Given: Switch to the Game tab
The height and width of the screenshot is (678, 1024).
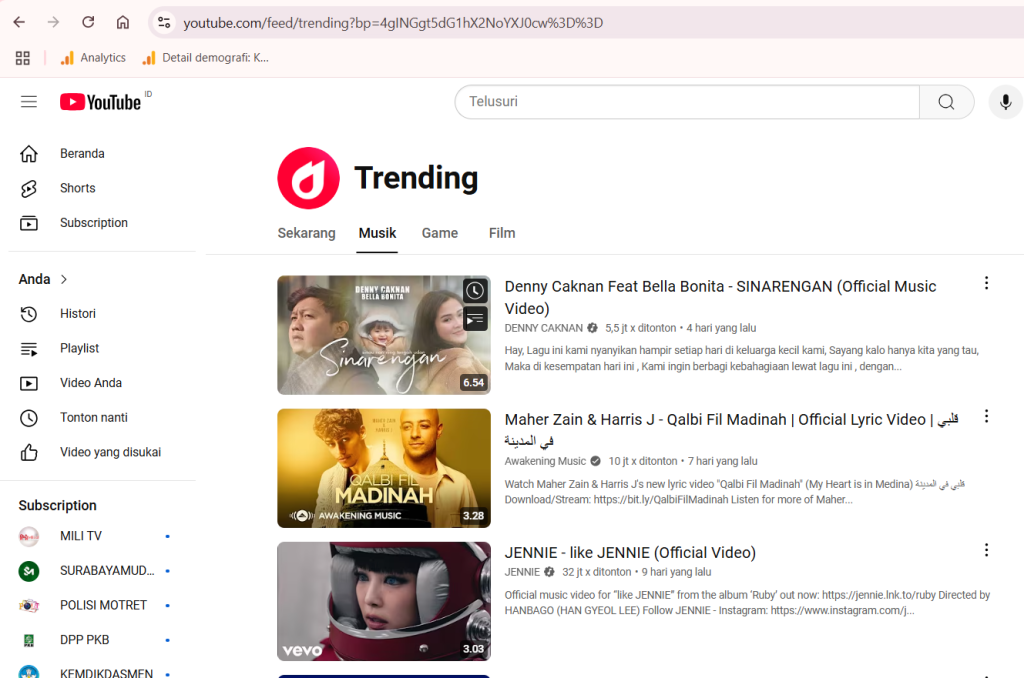Looking at the screenshot, I should 440,233.
